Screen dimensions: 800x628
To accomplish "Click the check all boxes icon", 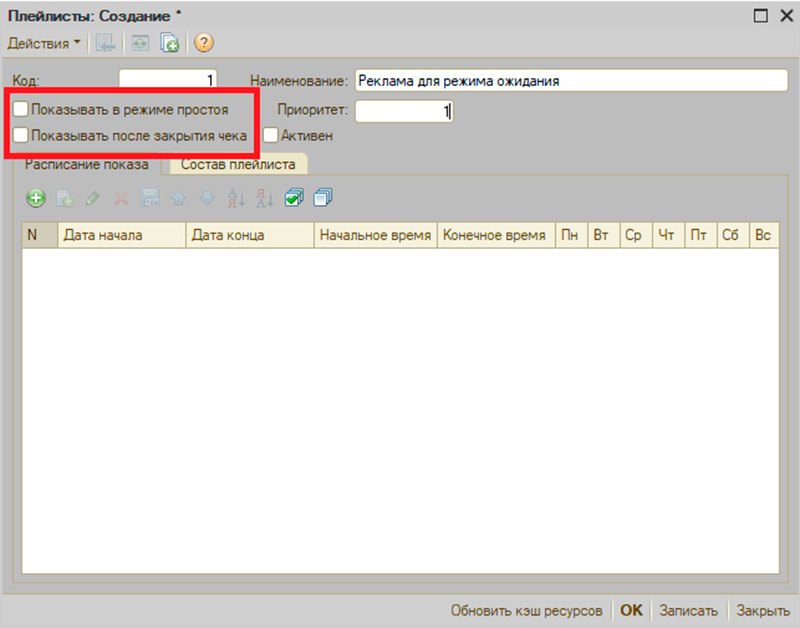I will click(294, 197).
